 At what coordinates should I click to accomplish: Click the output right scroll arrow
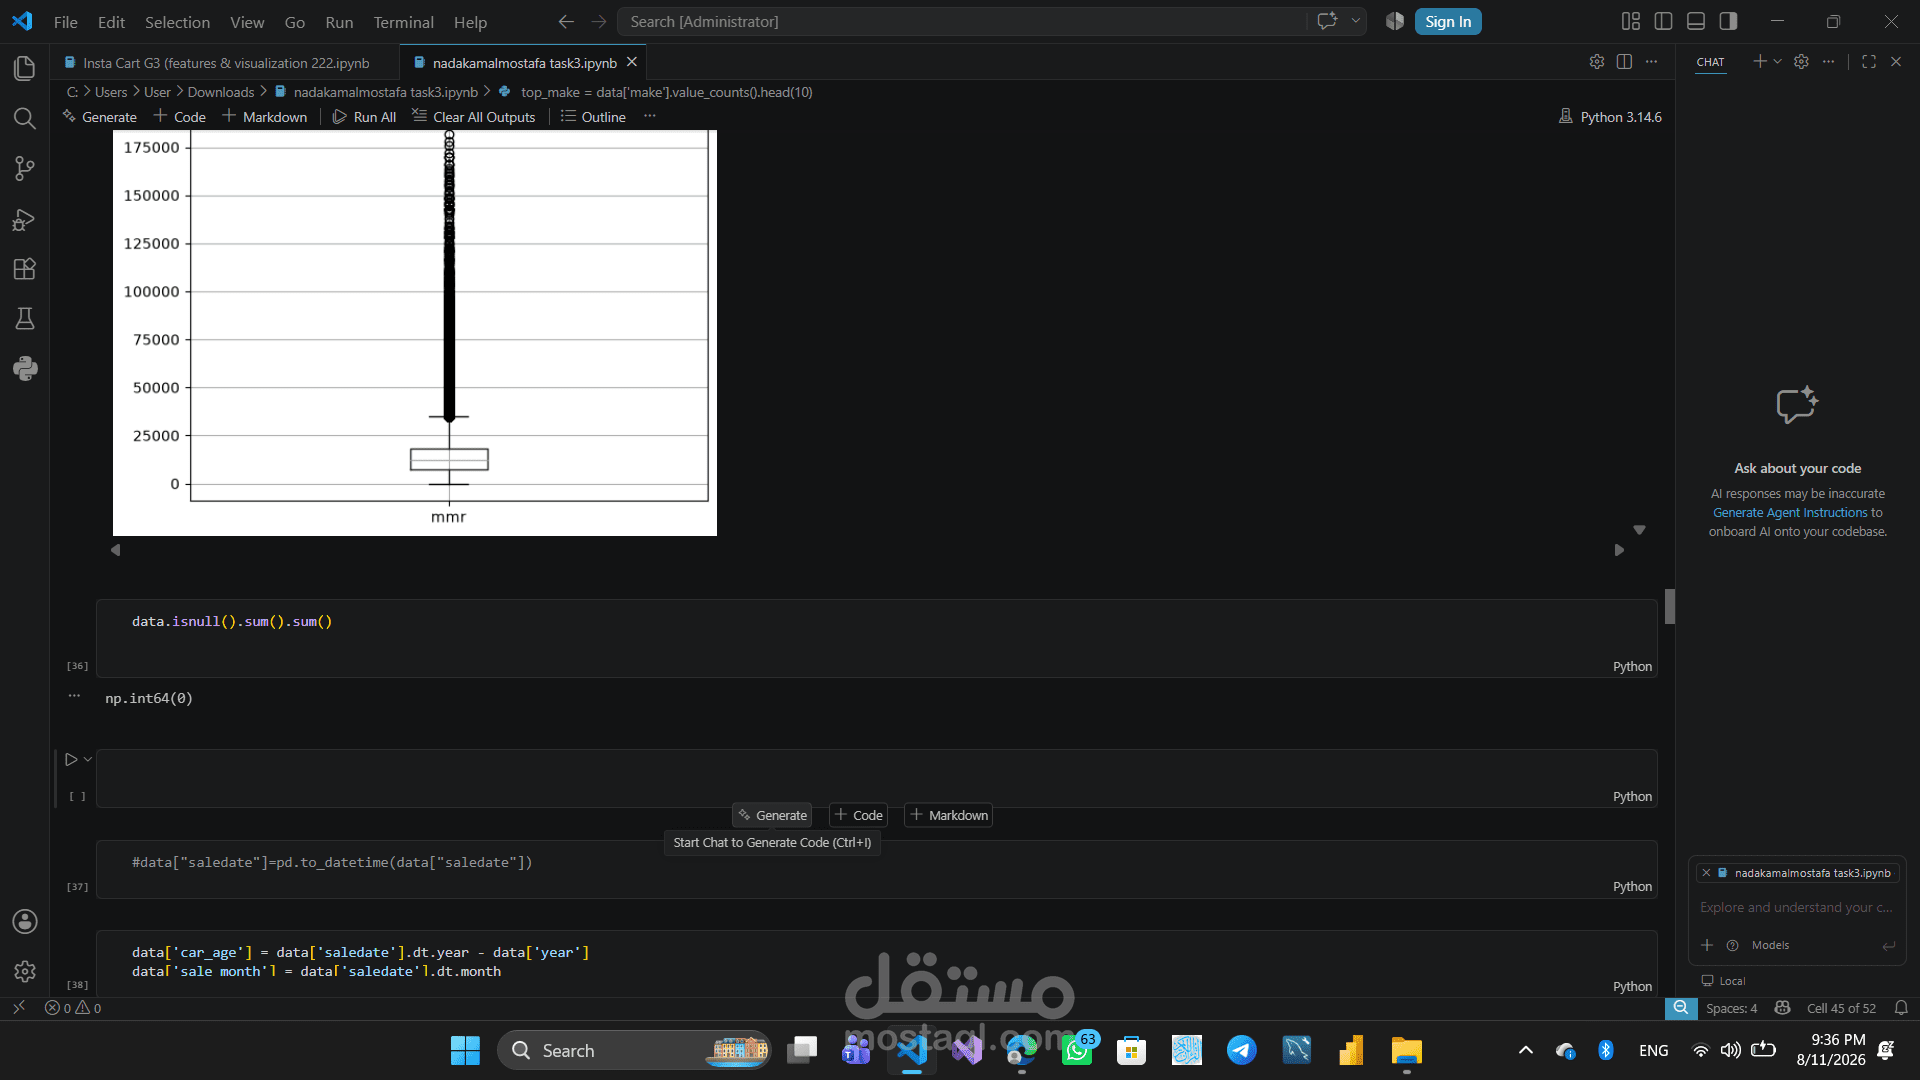click(x=1619, y=550)
